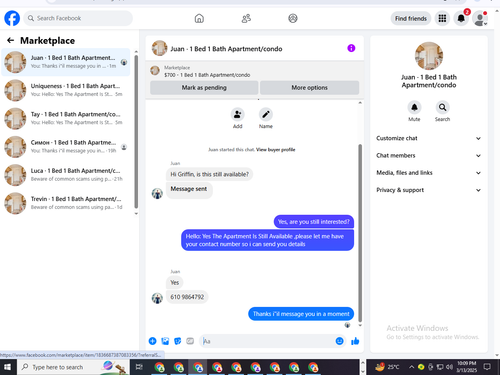Click 'Yes, are you still interested?' message bubble
The image size is (500, 375).
point(314,222)
